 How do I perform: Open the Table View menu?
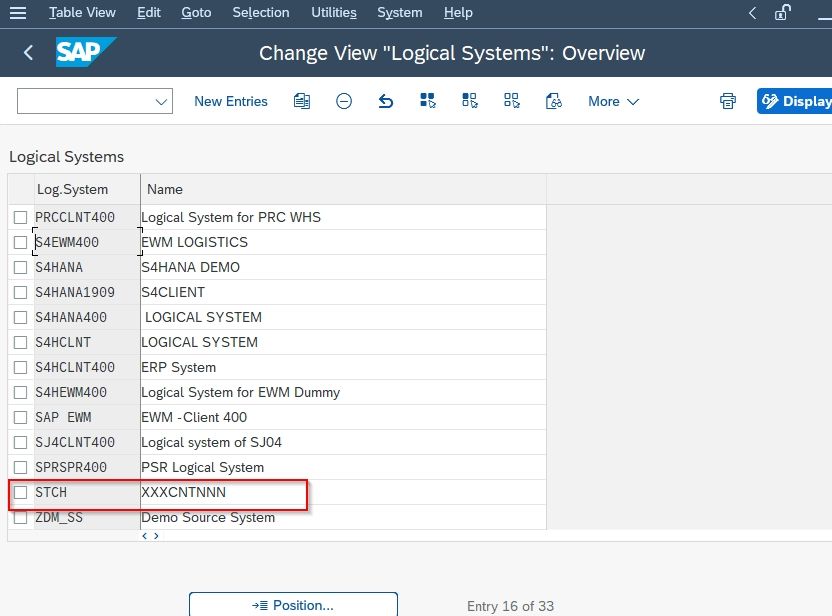coord(82,13)
